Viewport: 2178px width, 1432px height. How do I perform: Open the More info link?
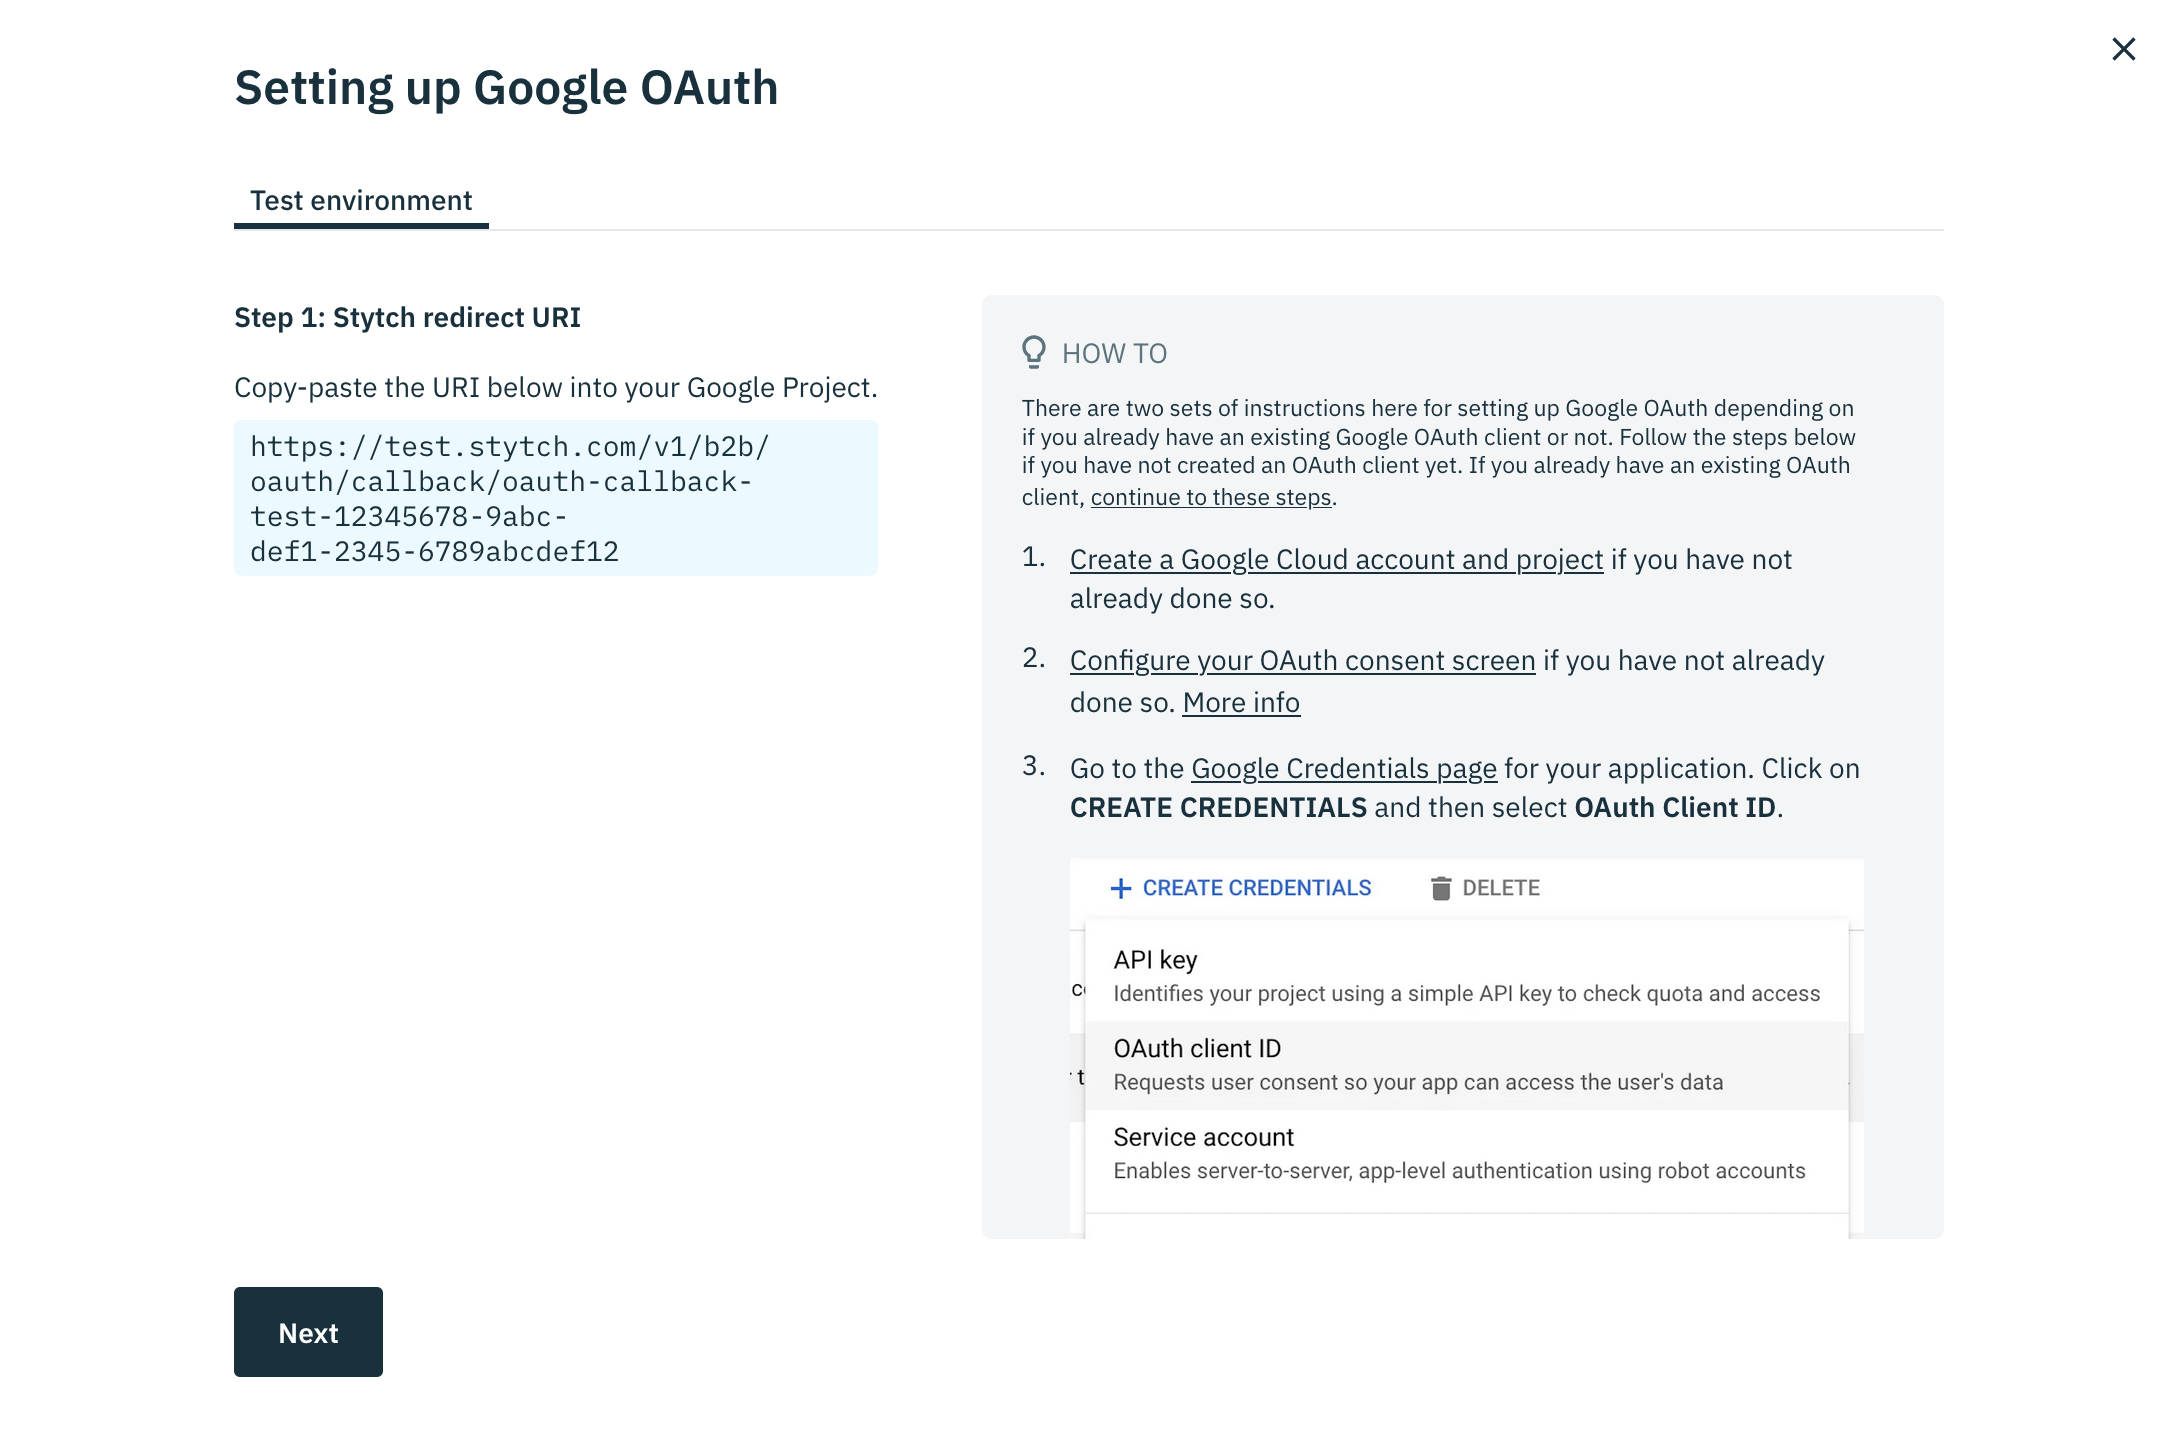[1241, 702]
